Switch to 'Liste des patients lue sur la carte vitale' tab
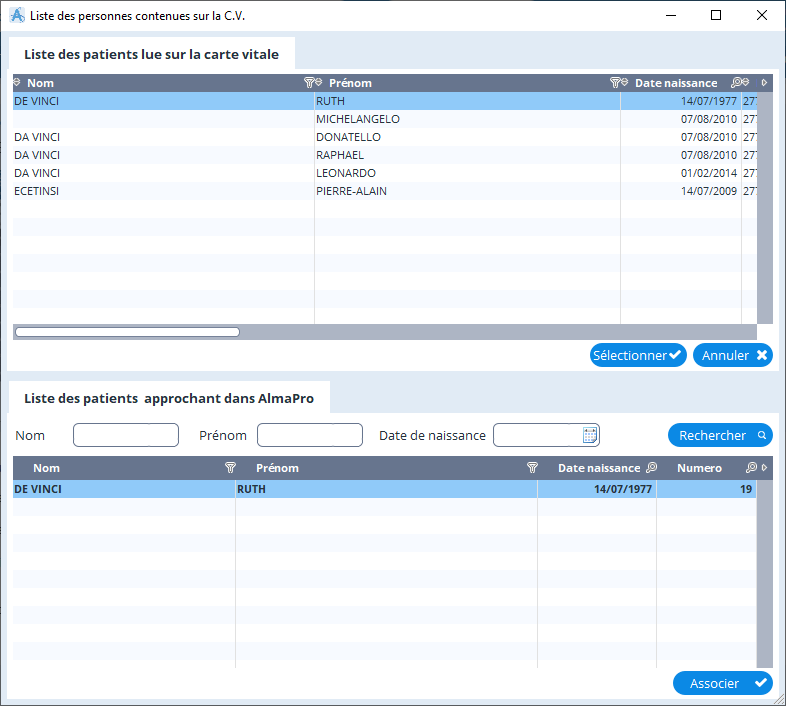The image size is (786, 706). click(152, 54)
